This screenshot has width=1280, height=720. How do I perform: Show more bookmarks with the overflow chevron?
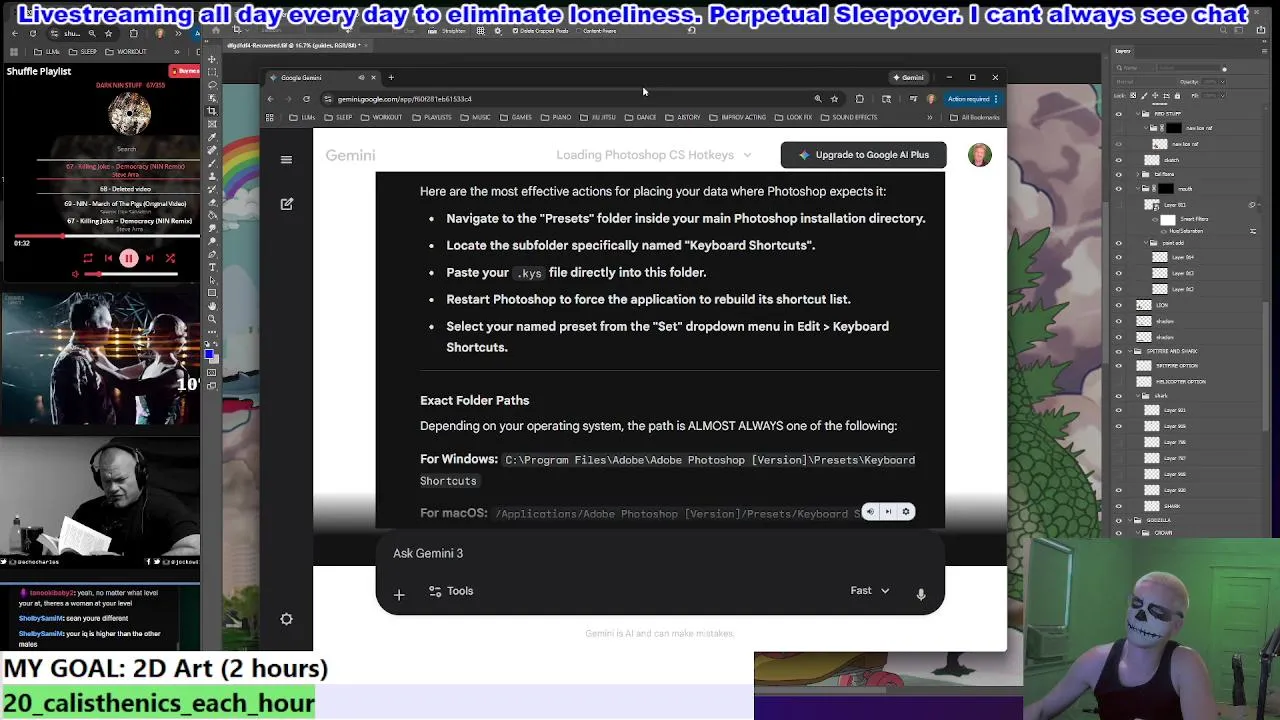tap(929, 117)
